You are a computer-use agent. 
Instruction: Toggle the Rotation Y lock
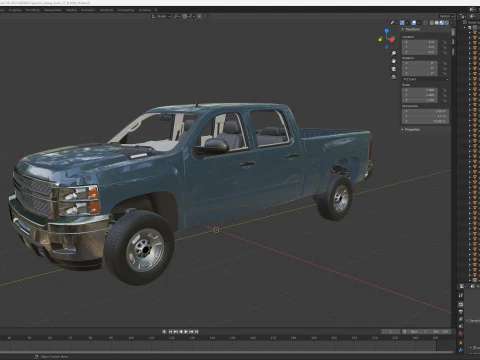(445, 68)
